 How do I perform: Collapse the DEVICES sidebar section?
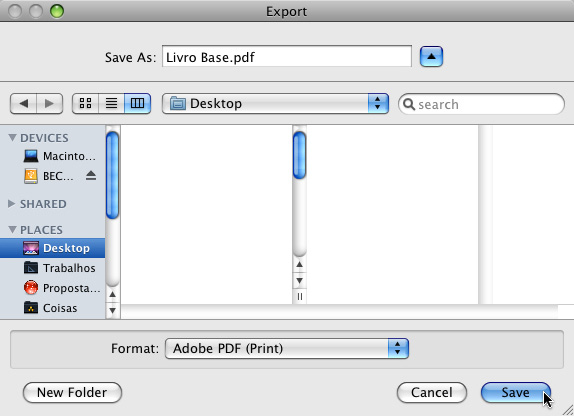12,138
